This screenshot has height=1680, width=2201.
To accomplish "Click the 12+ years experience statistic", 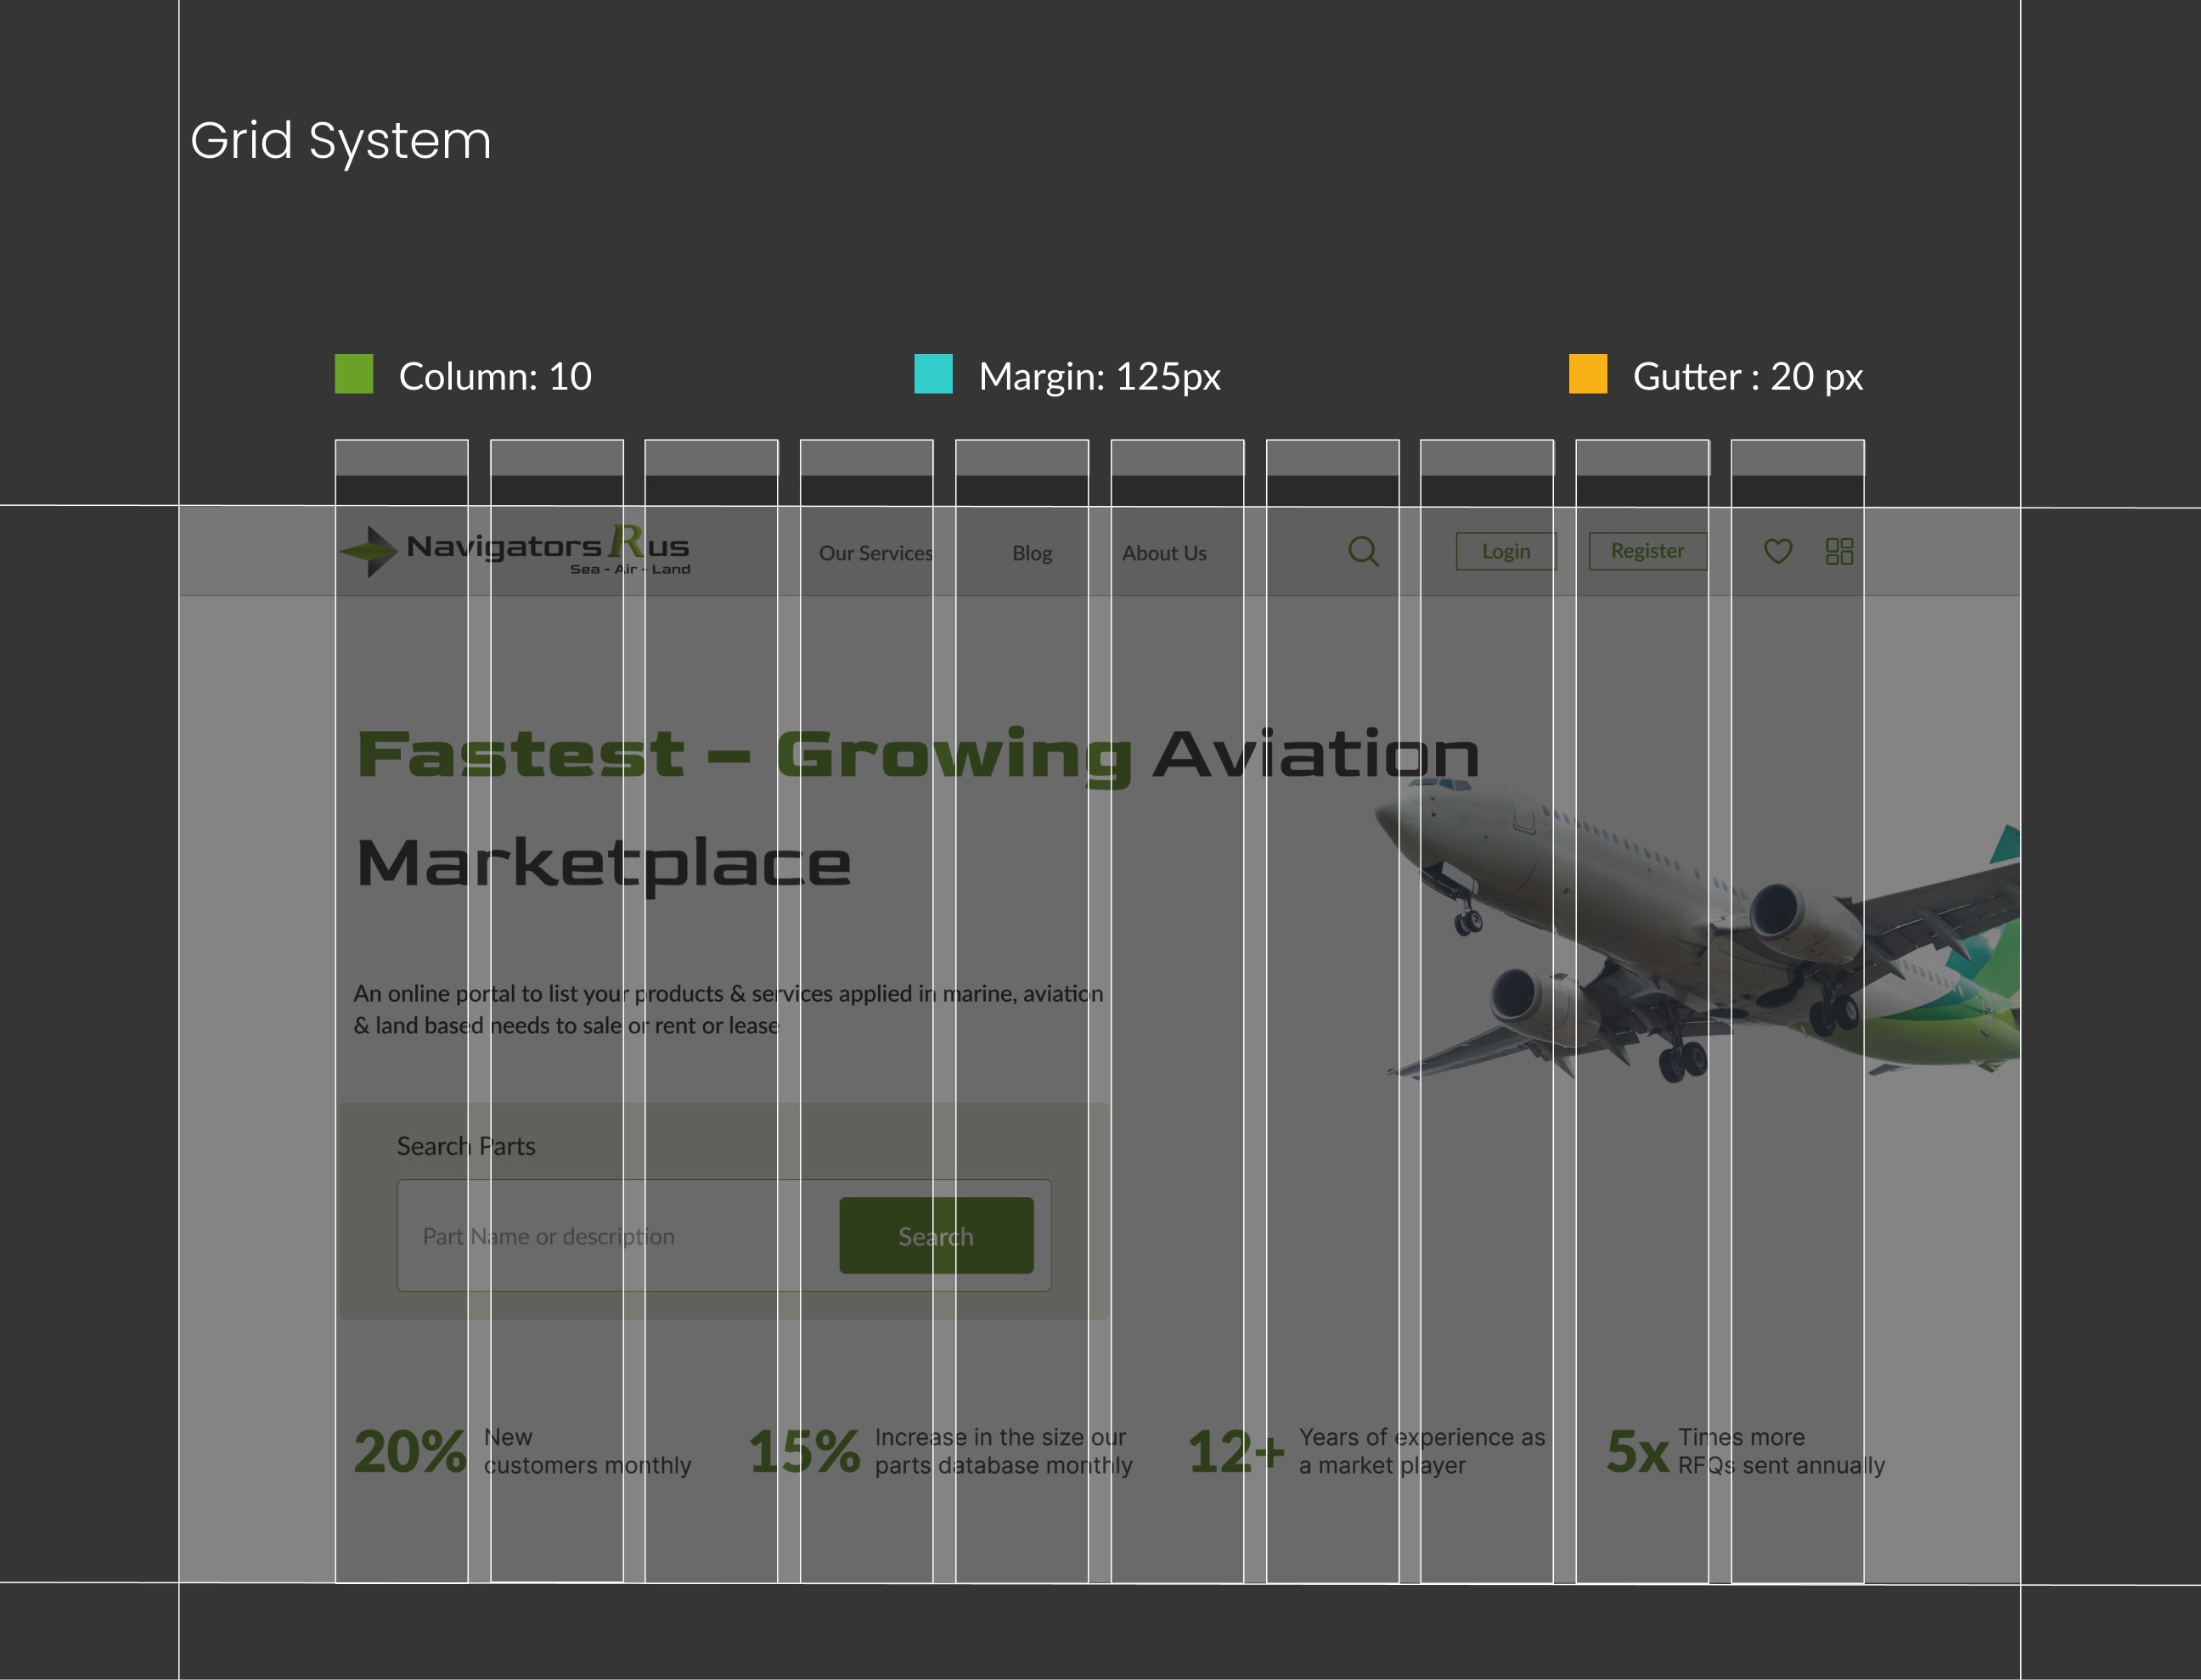I will tap(1235, 1452).
